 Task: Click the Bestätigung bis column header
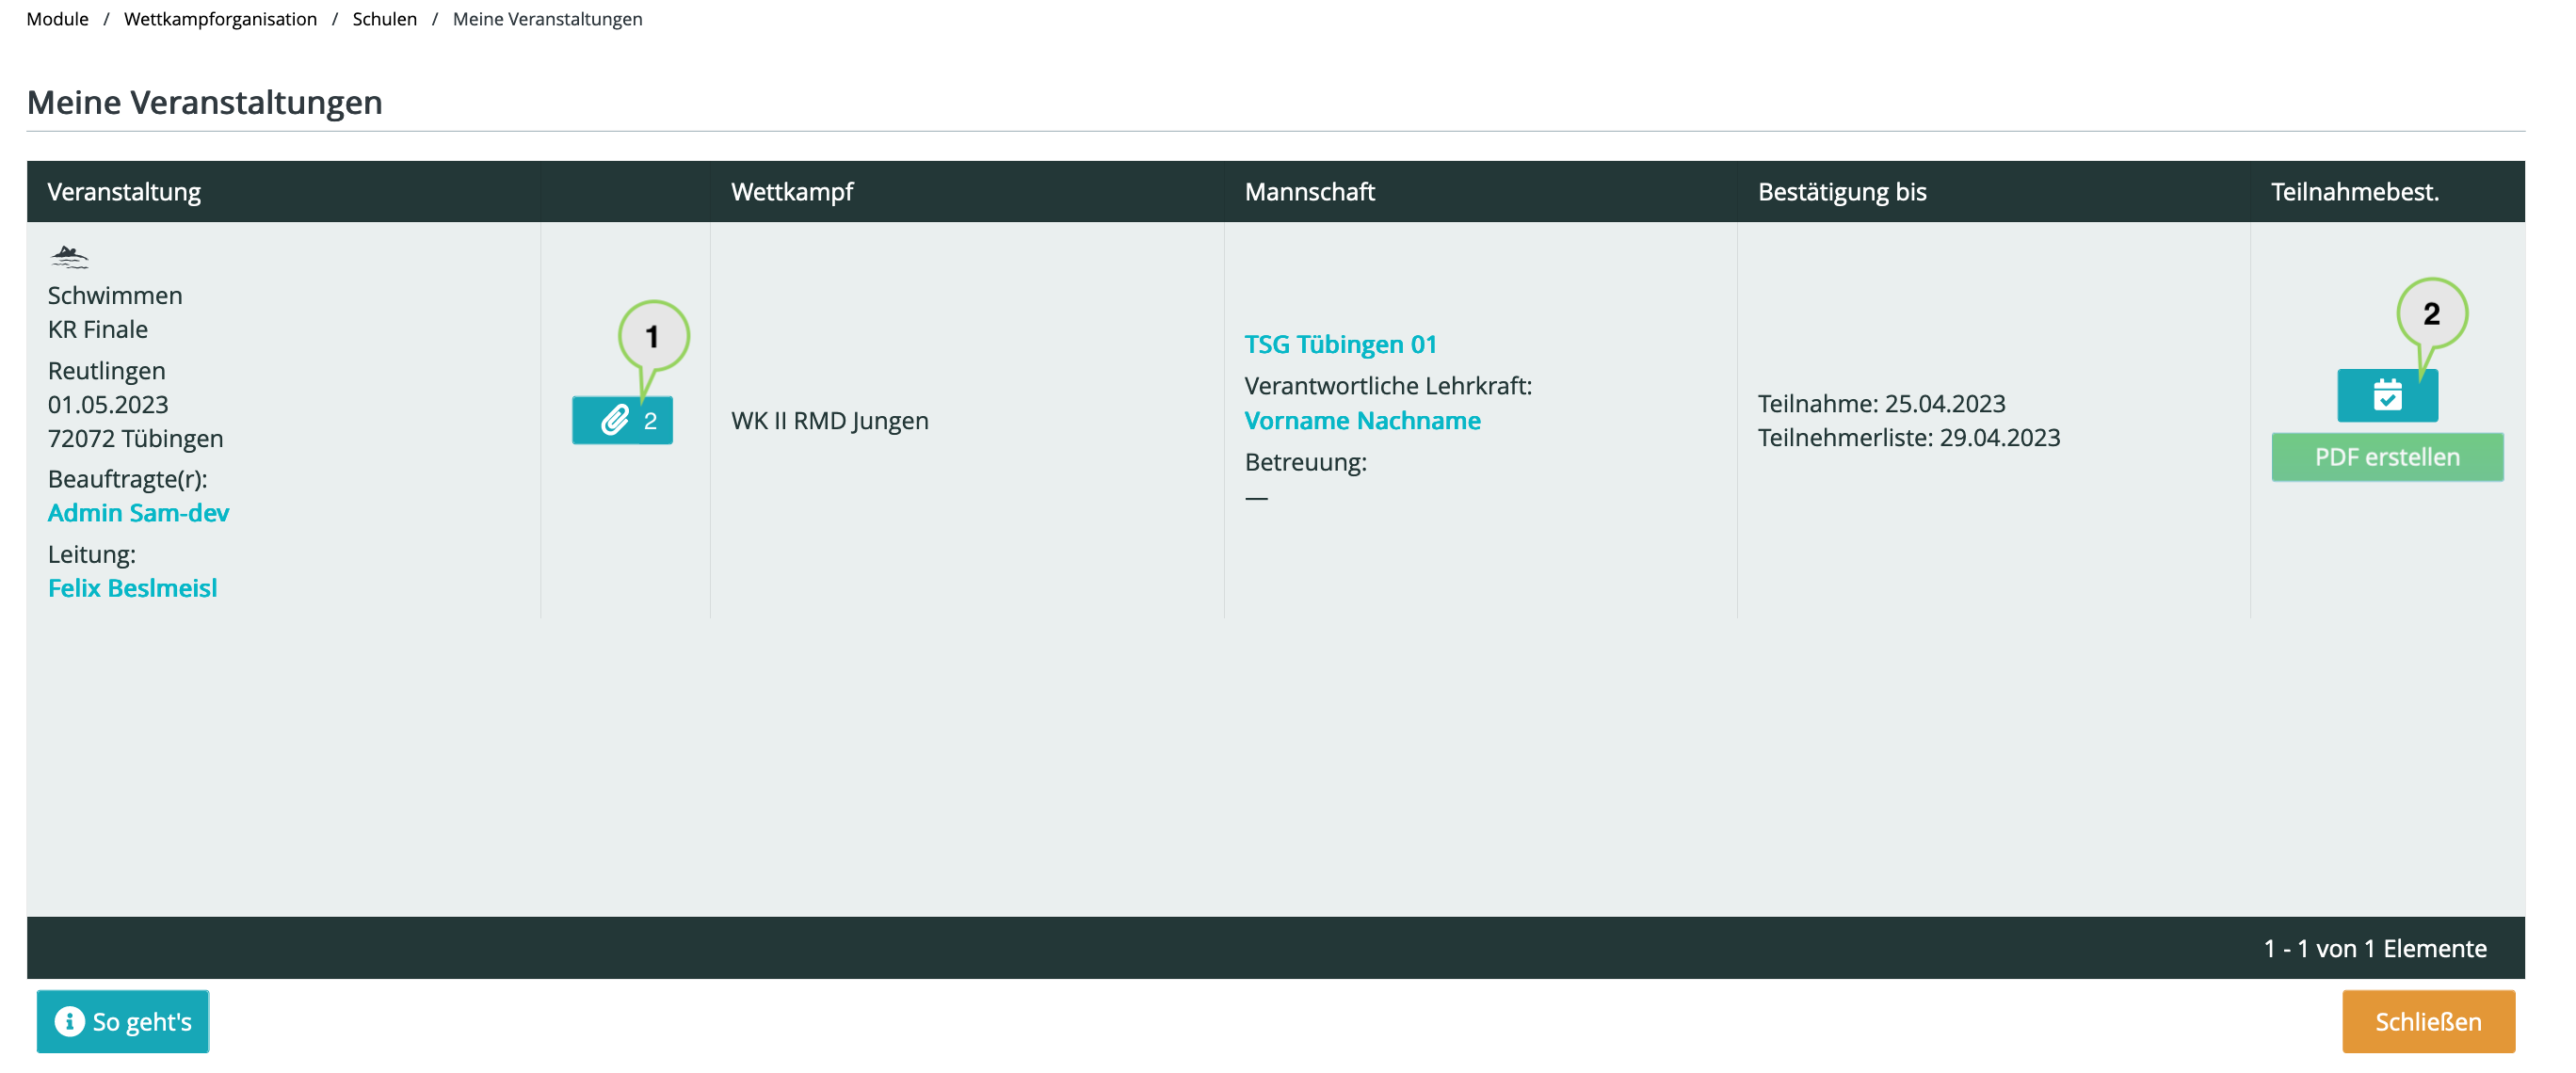coord(1841,191)
